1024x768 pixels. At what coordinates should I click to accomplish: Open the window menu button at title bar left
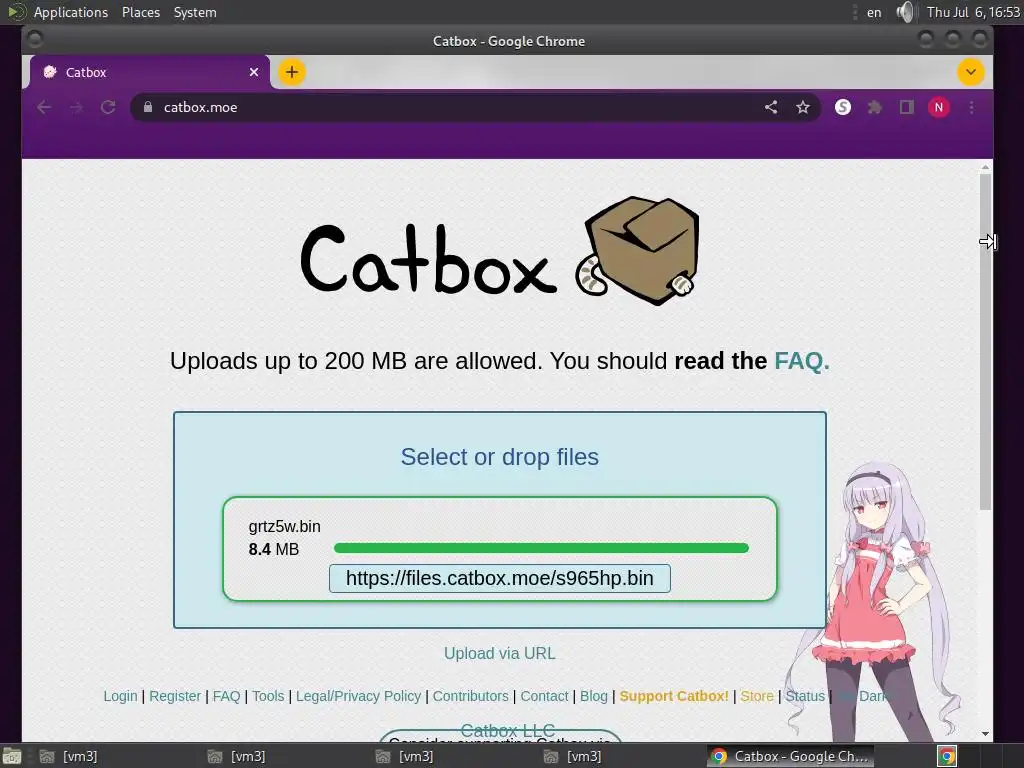point(35,40)
